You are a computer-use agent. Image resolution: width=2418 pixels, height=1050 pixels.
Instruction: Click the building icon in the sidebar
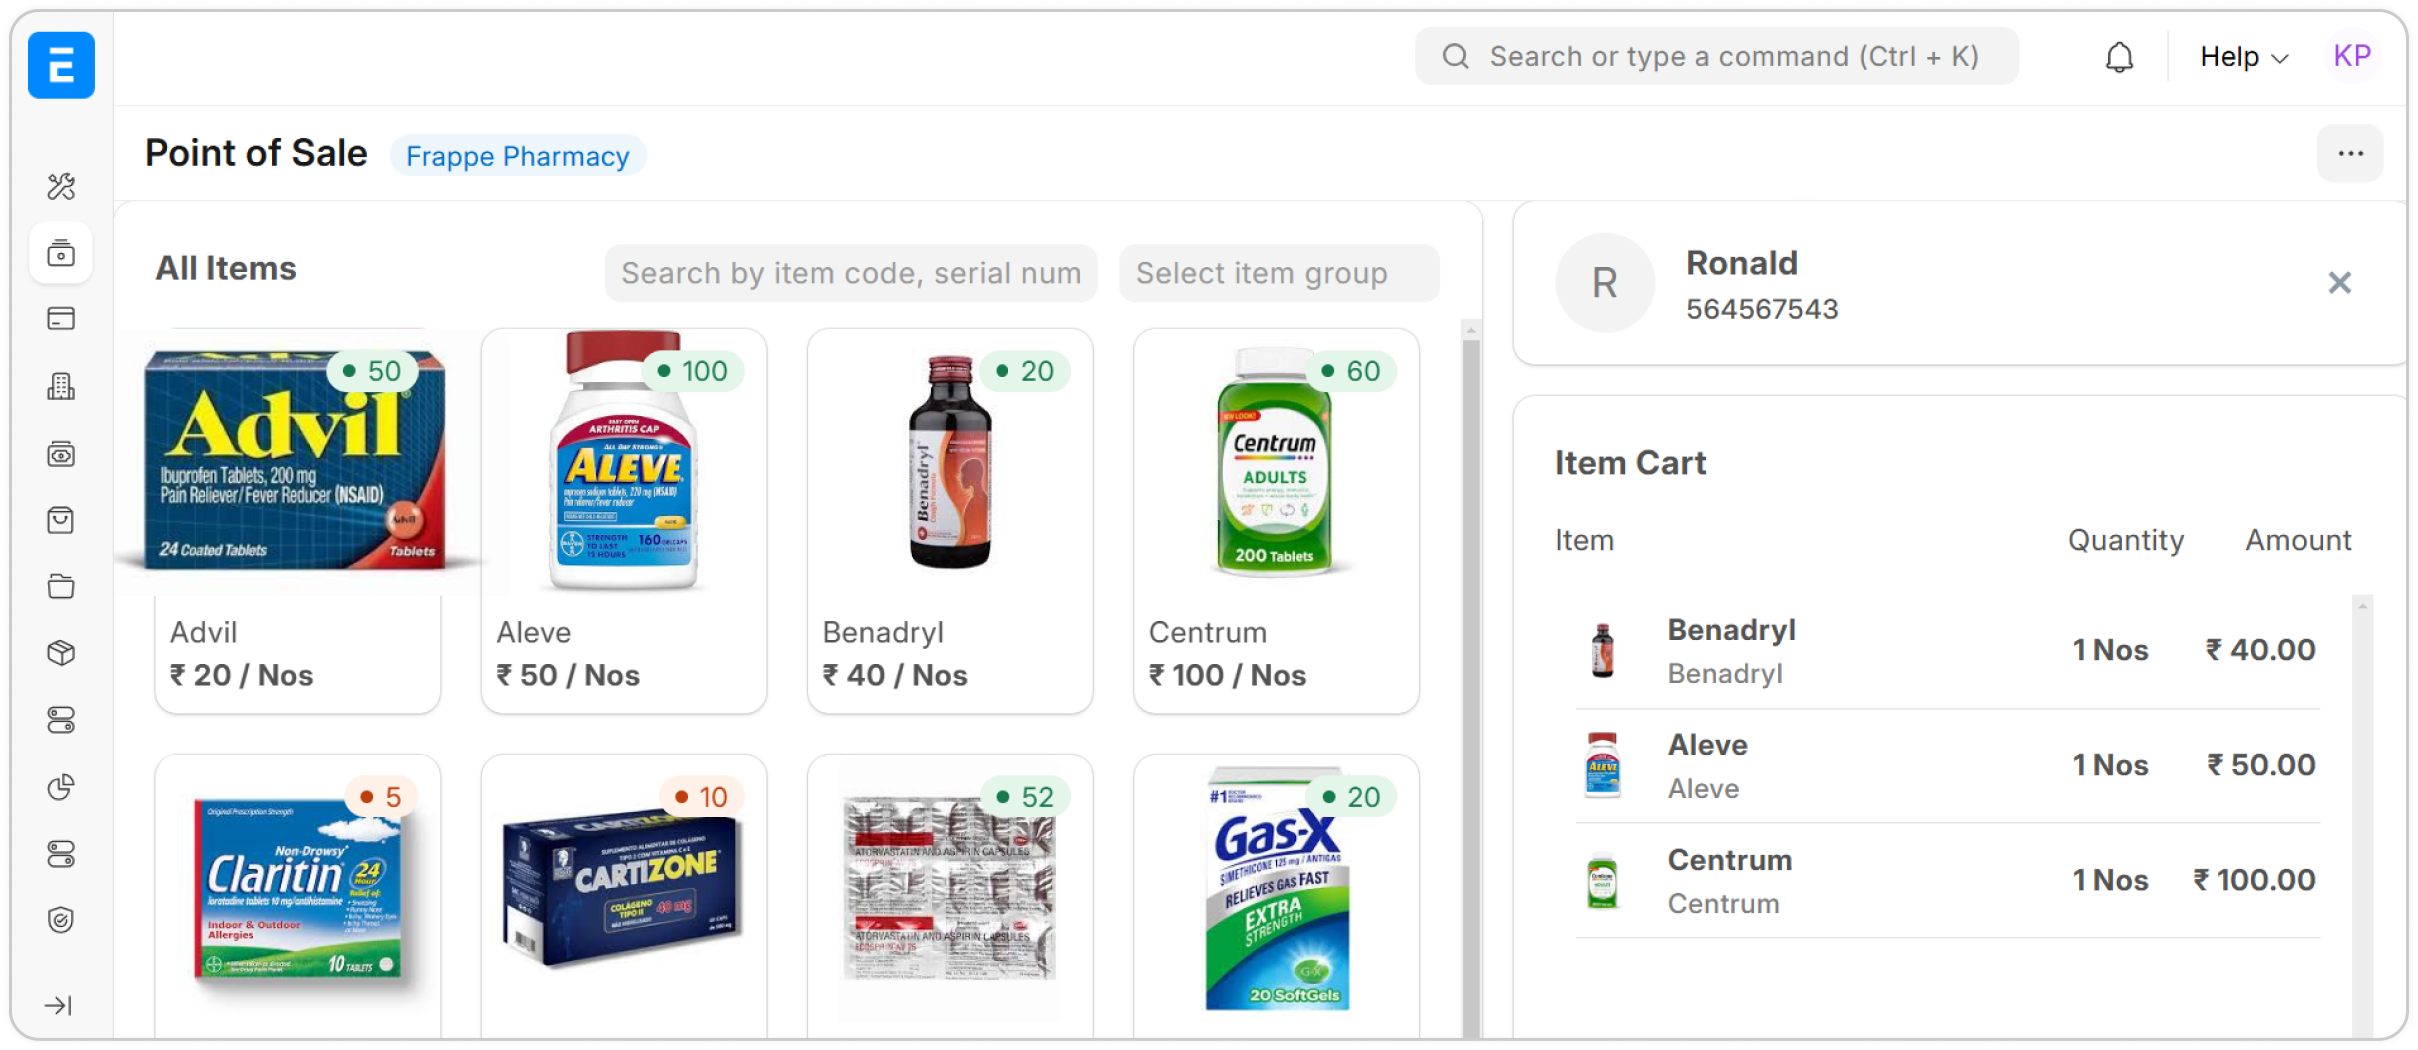61,386
